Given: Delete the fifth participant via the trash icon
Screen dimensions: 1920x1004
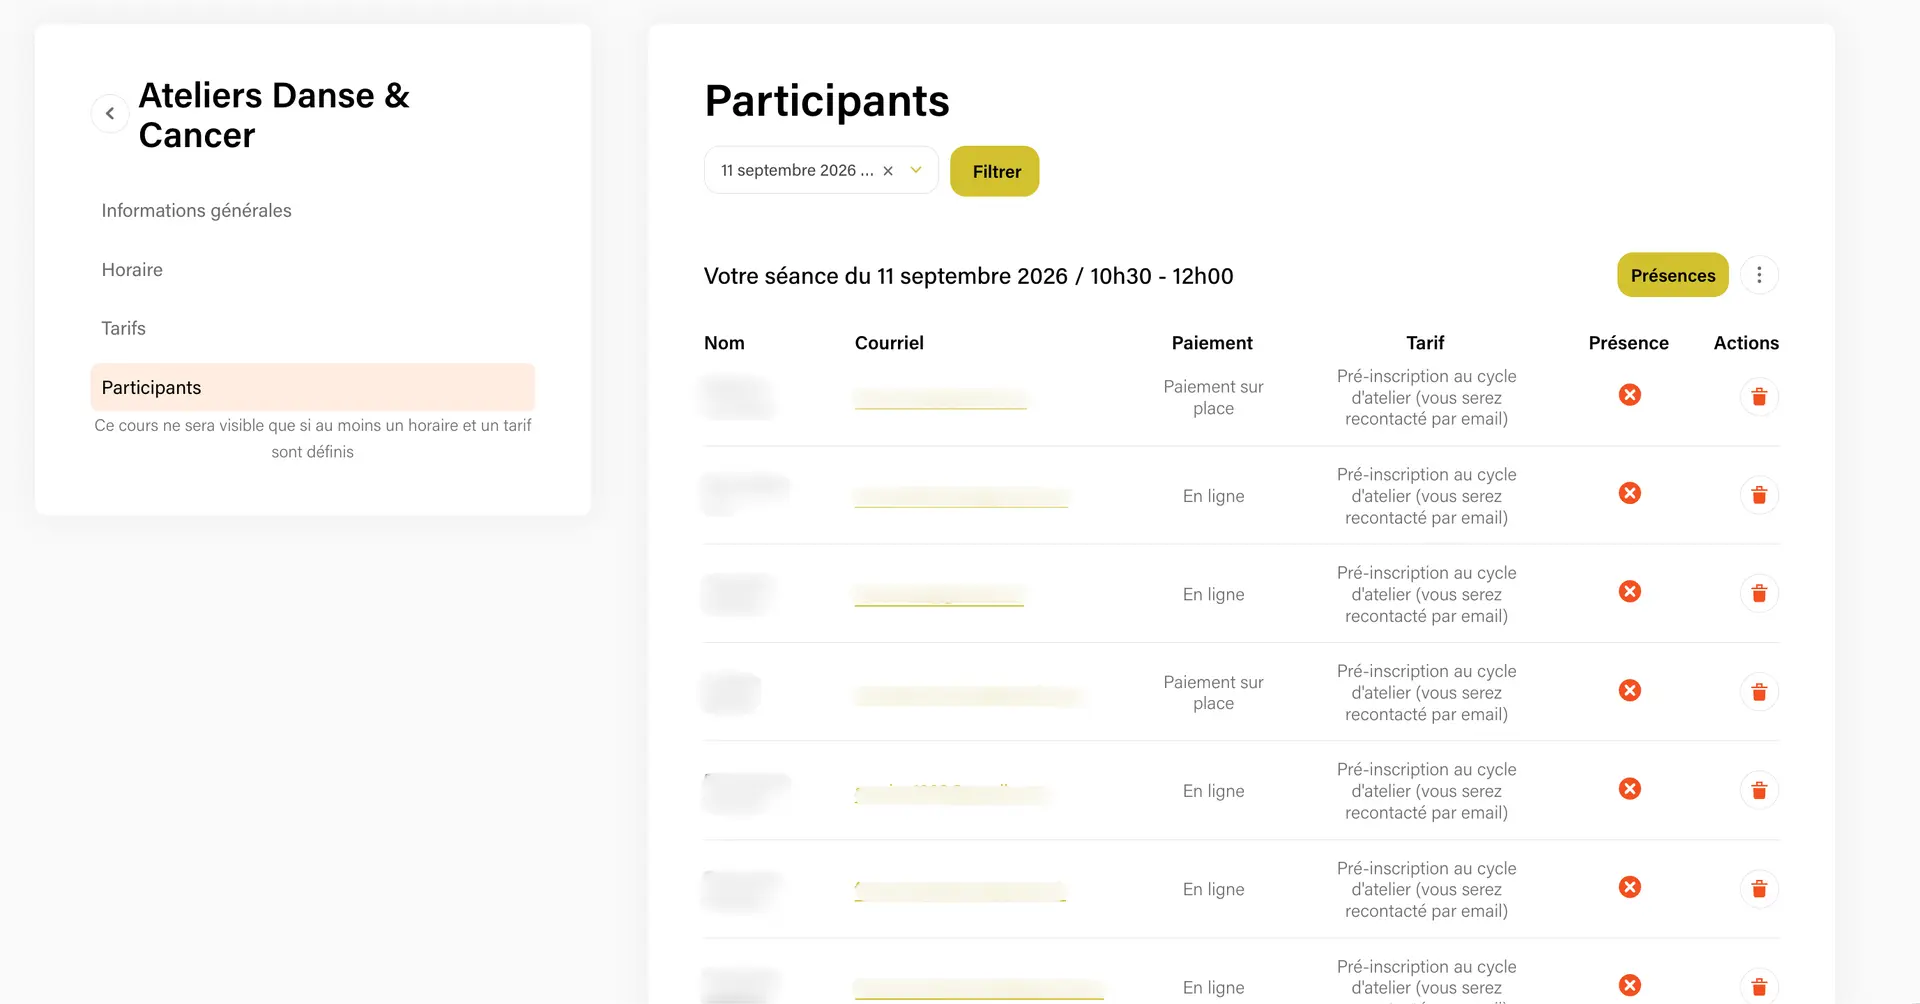Looking at the screenshot, I should pos(1759,791).
